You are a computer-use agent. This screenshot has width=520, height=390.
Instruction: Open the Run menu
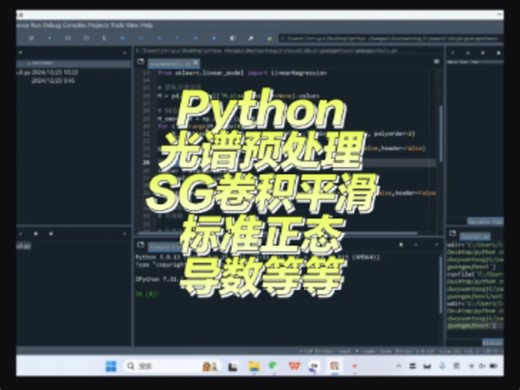pyautogui.click(x=36, y=25)
